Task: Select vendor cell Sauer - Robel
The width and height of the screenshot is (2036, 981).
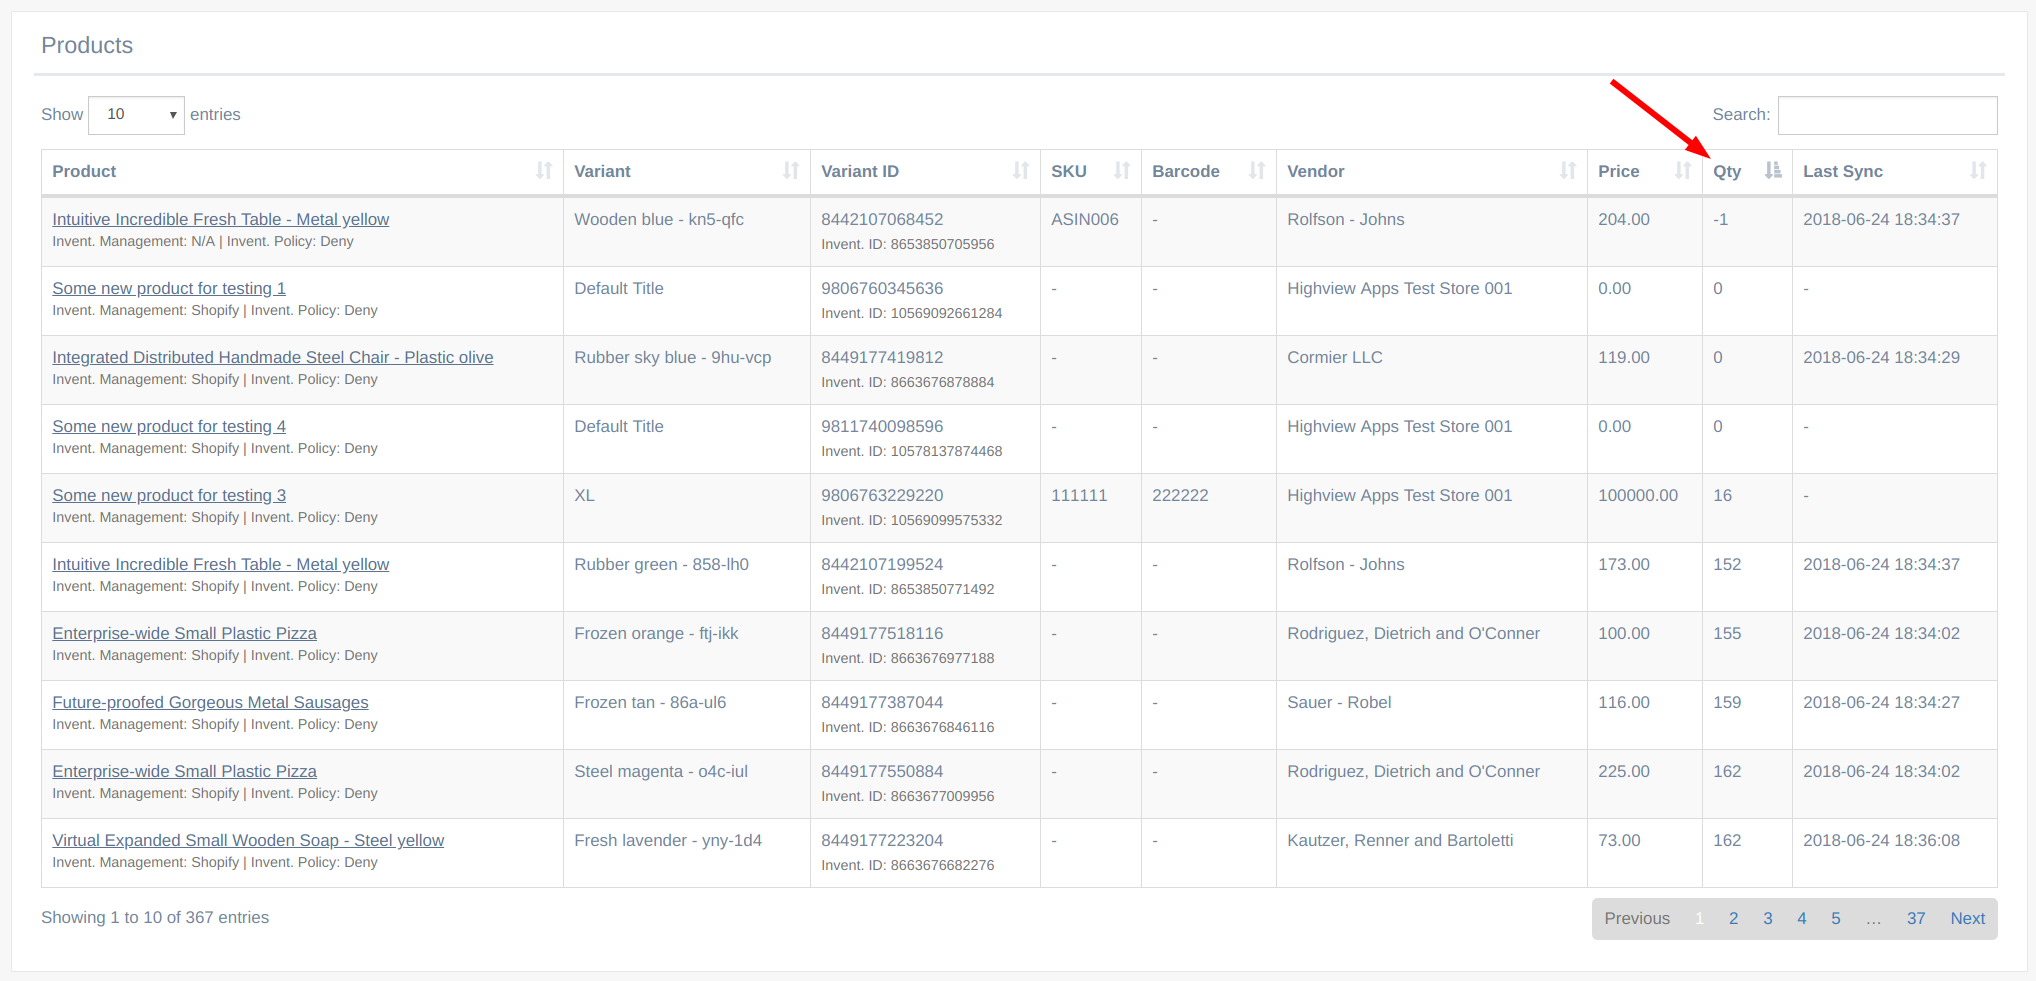Action: point(1339,702)
